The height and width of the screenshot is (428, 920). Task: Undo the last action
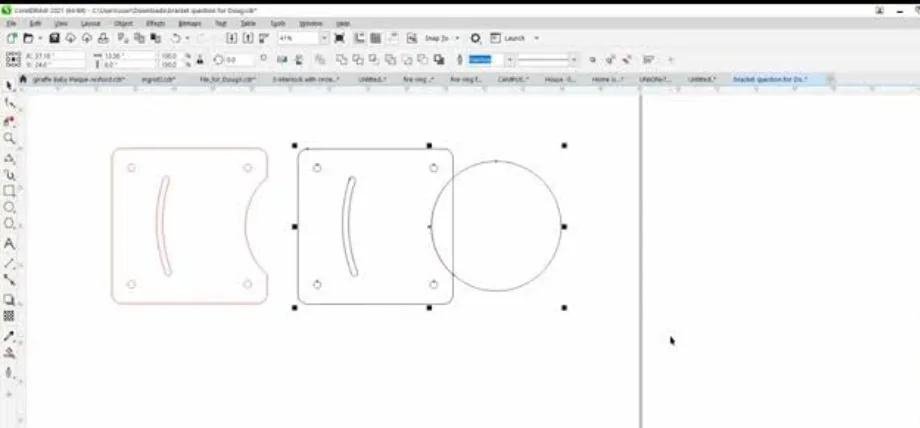pos(176,38)
